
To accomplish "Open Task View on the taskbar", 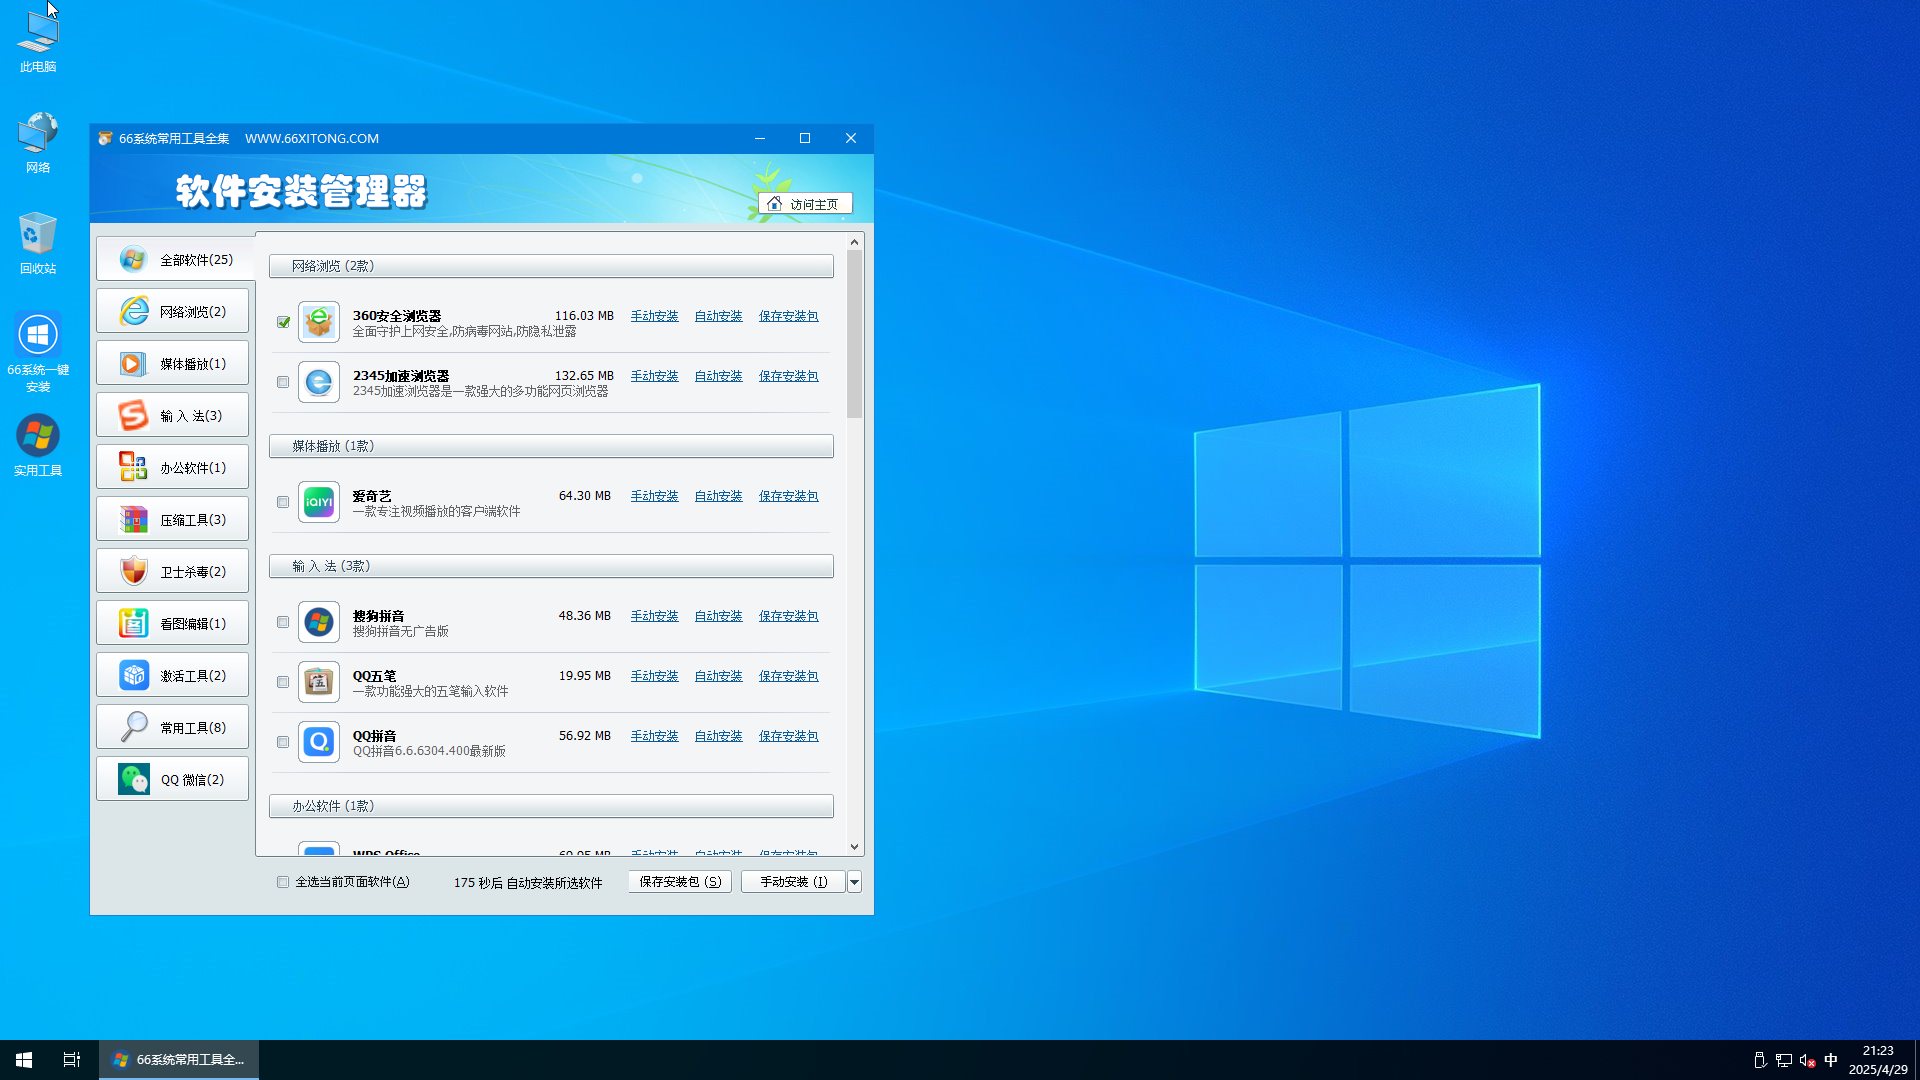I will [72, 1060].
